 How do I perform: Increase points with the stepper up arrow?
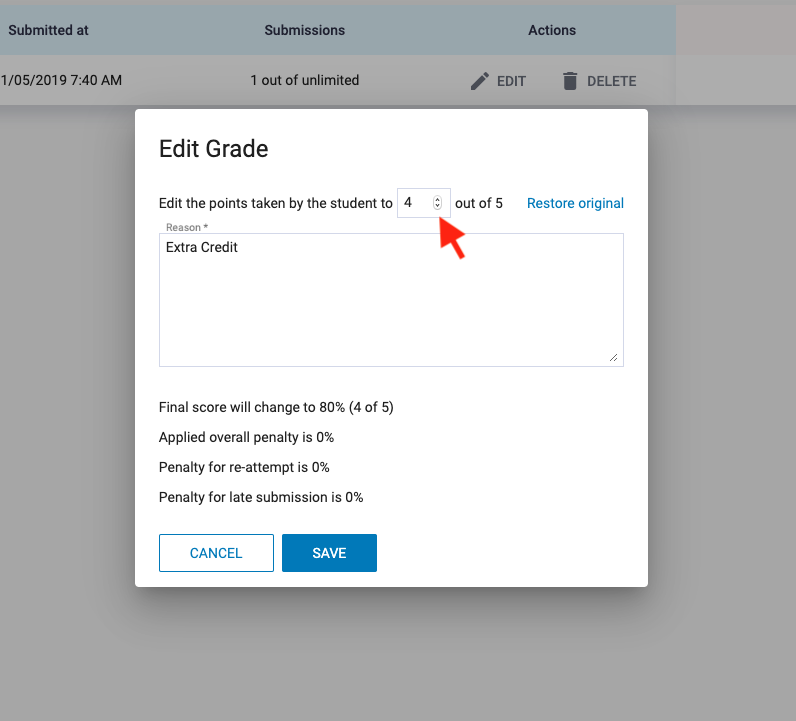pos(438,200)
